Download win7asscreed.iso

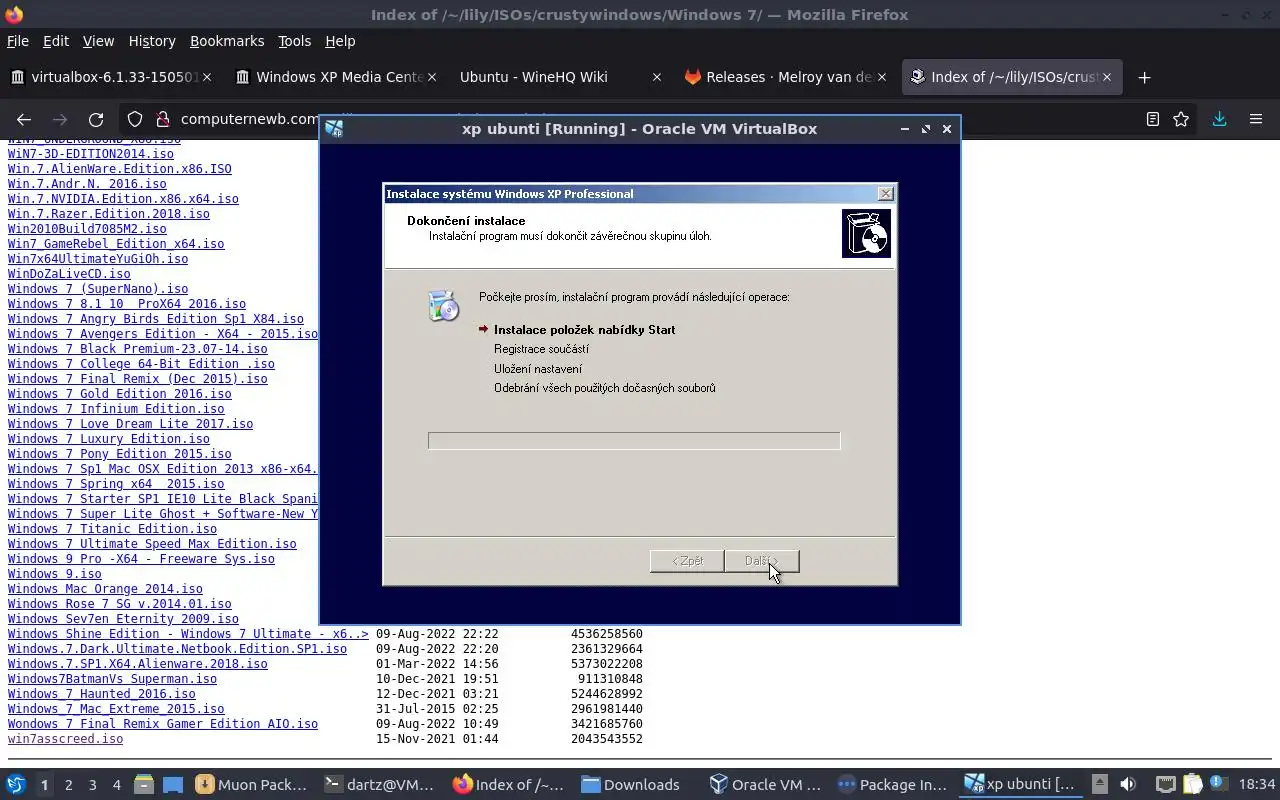click(x=65, y=739)
